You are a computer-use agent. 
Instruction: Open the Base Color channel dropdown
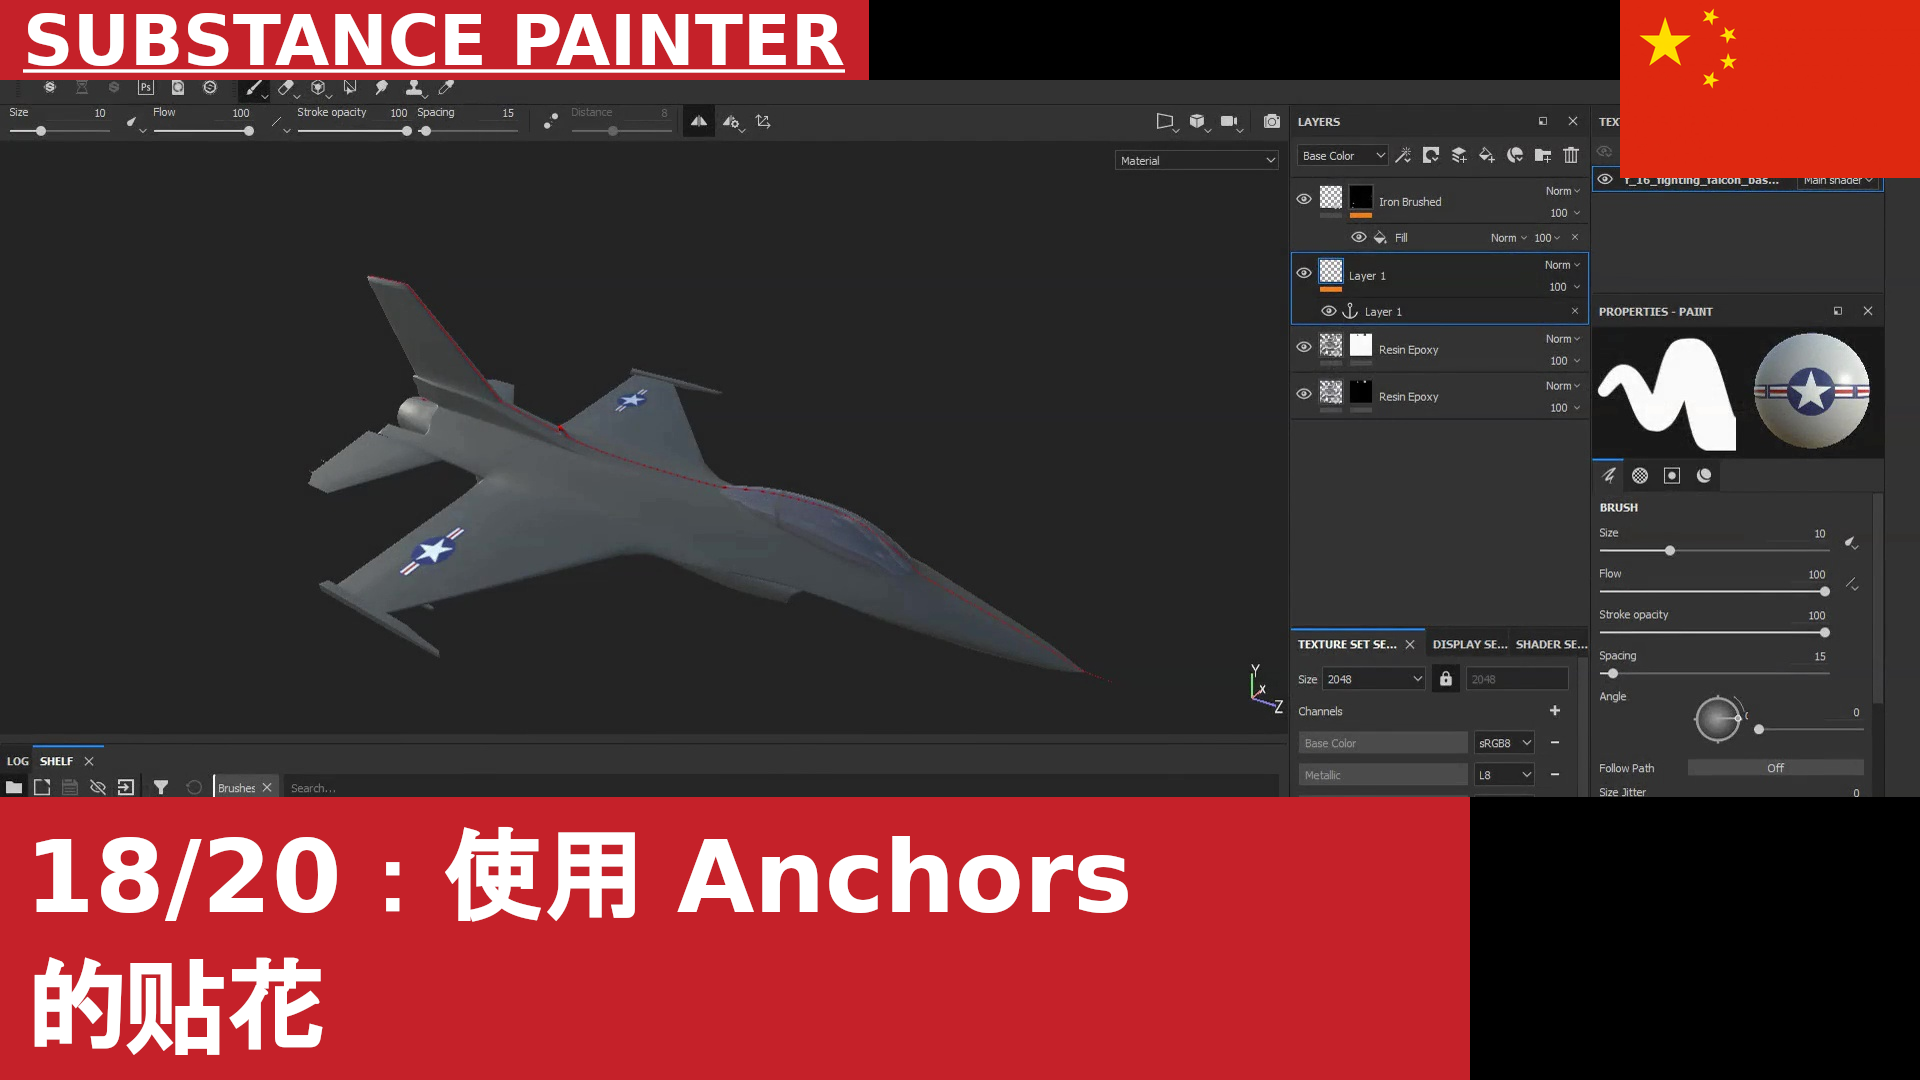point(1343,156)
